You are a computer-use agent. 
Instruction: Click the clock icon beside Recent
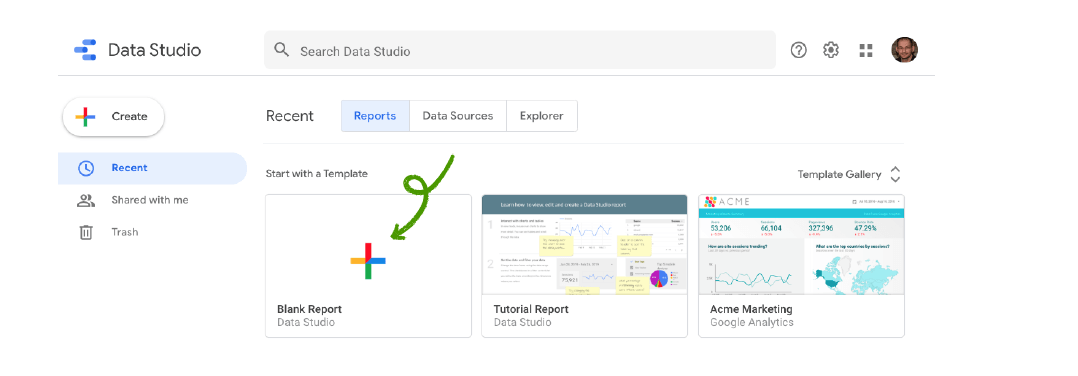85,168
